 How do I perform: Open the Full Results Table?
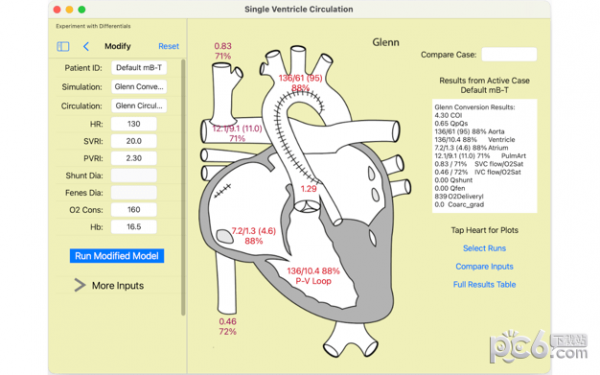[484, 285]
